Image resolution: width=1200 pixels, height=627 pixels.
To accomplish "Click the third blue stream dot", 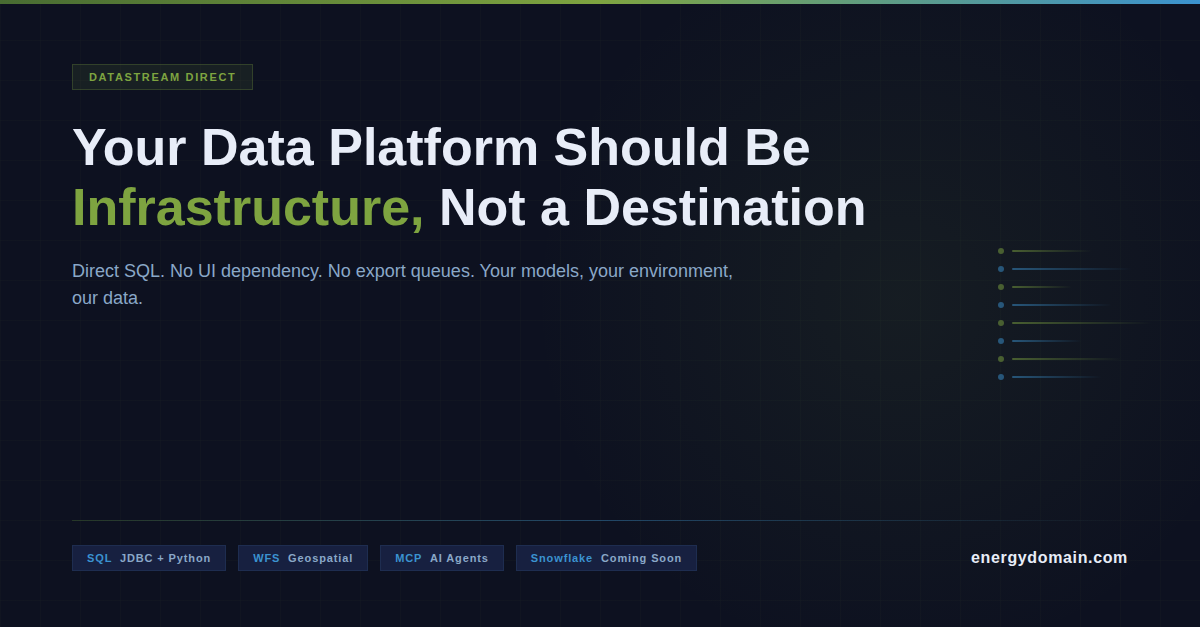I will coord(1001,340).
